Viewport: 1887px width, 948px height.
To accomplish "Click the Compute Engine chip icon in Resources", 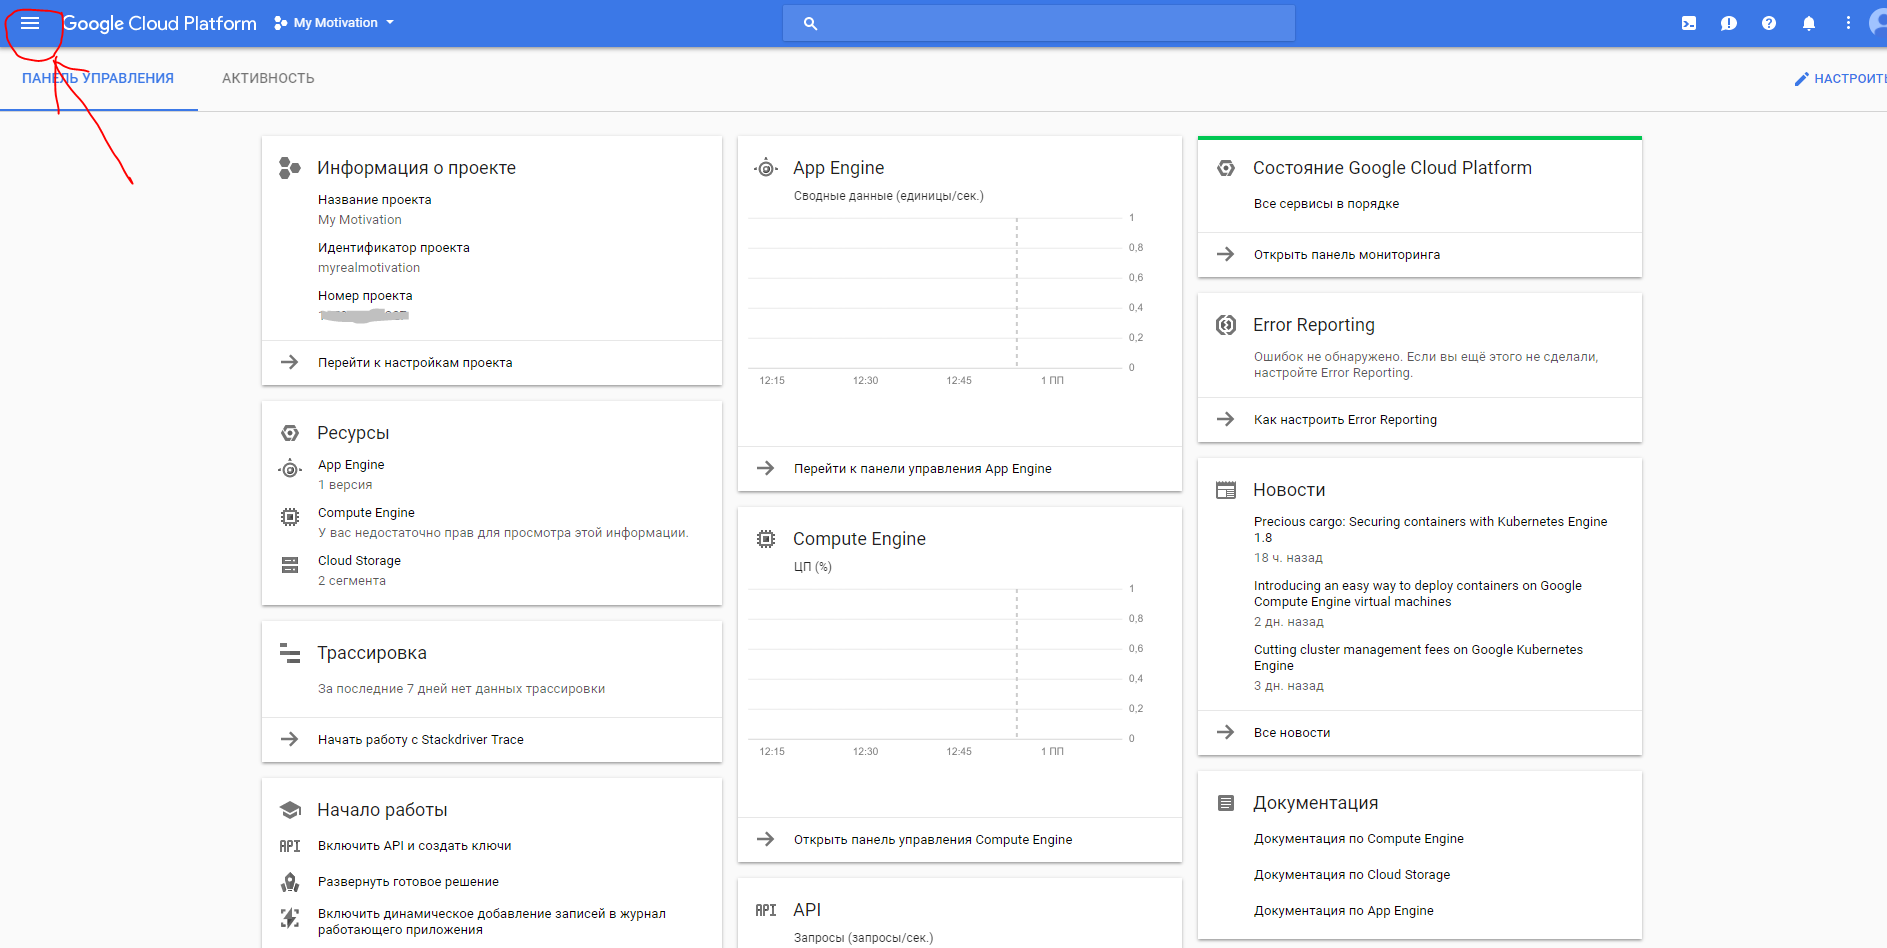I will click(290, 517).
